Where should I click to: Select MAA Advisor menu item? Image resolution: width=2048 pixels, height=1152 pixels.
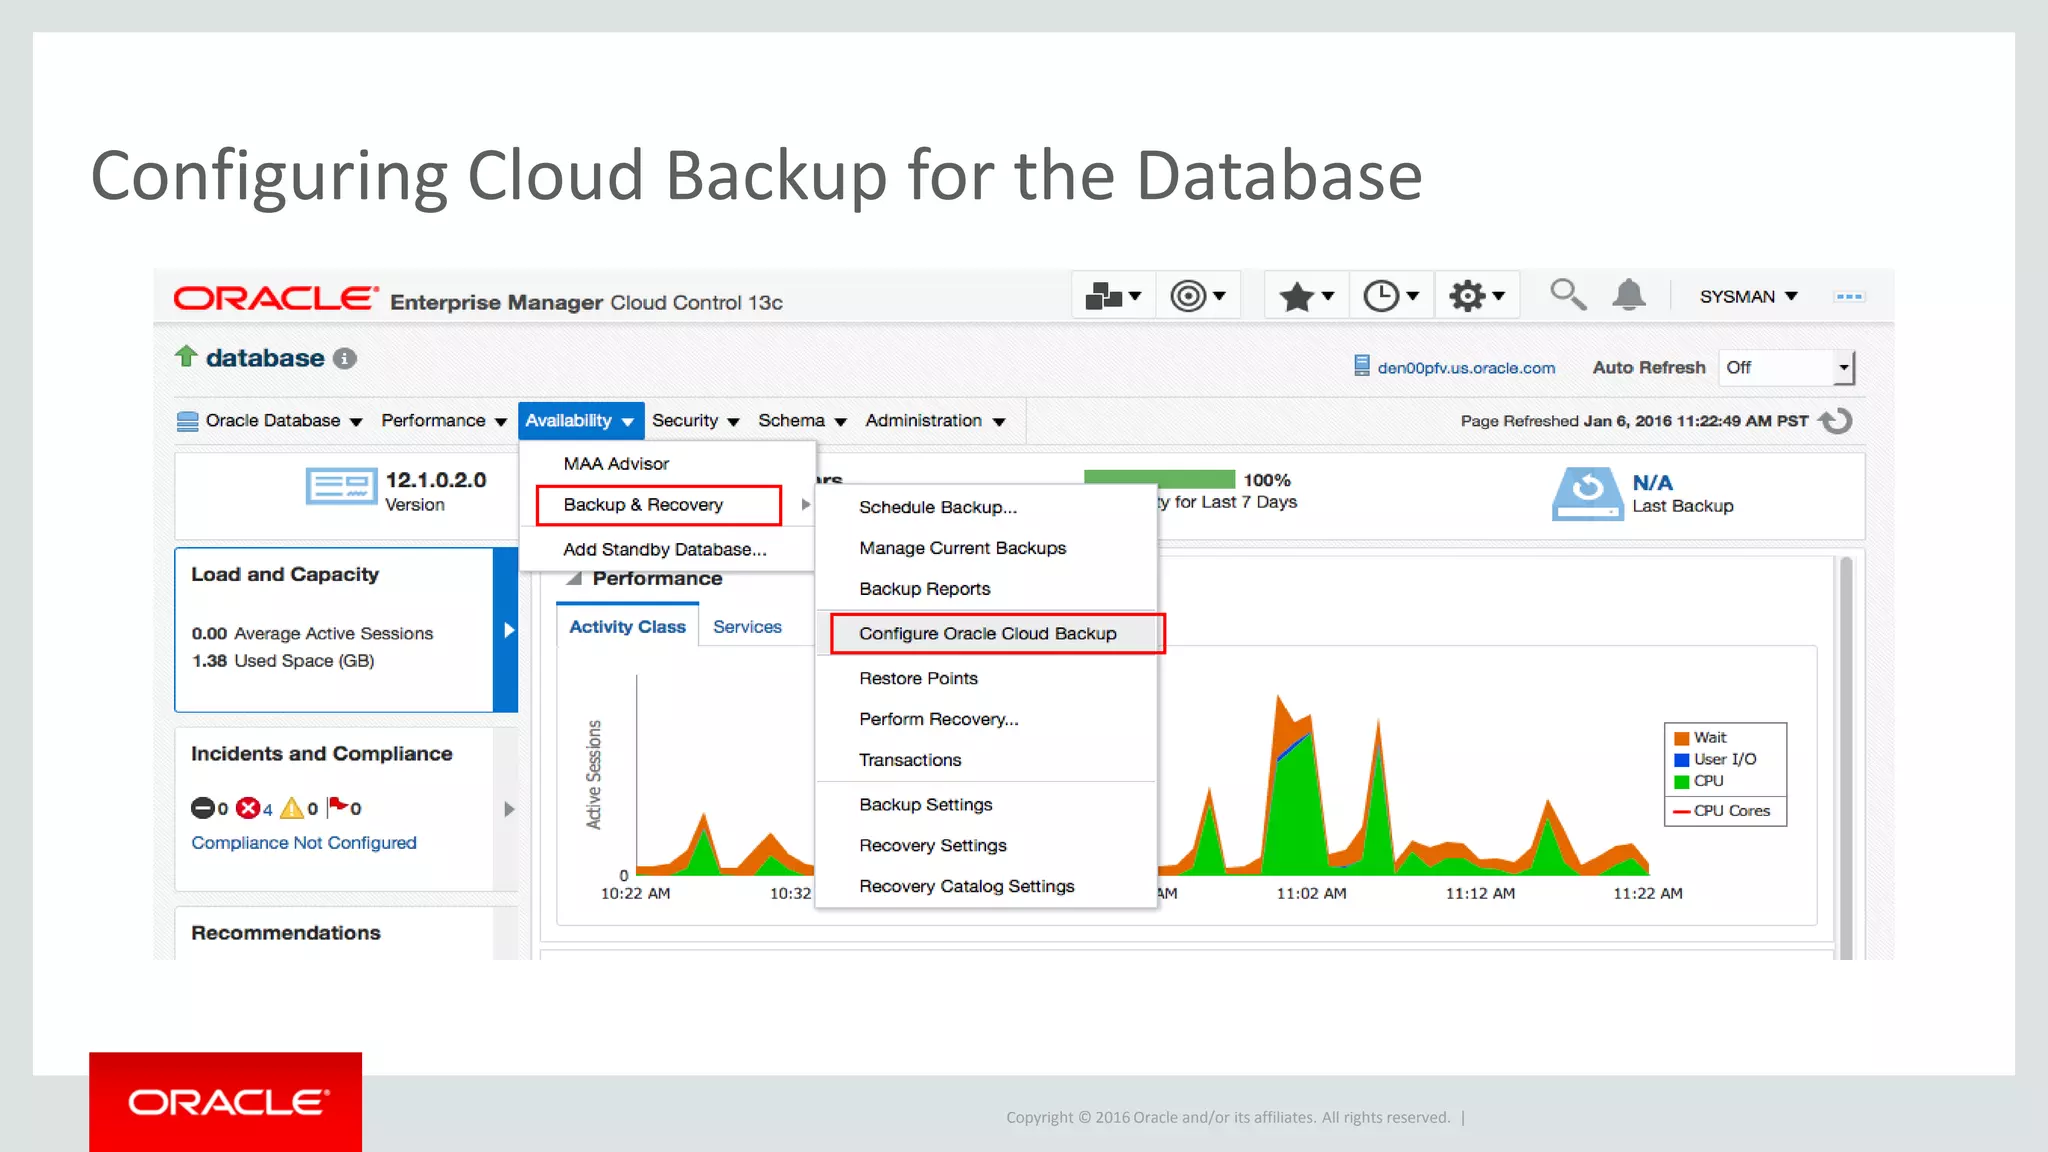(x=616, y=464)
